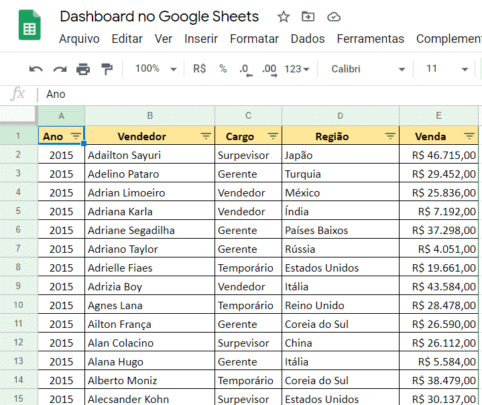Apply R$ currency format
This screenshot has height=405, width=482.
tap(199, 69)
